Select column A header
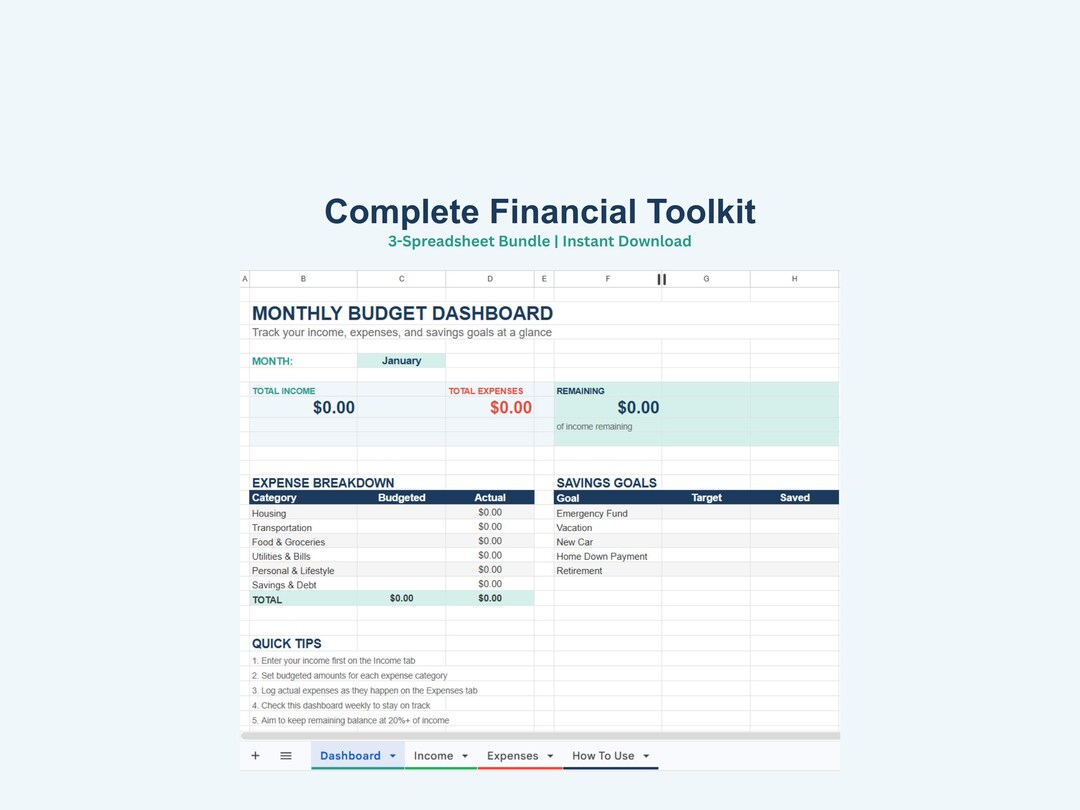Viewport: 1080px width, 810px height. pos(245,279)
